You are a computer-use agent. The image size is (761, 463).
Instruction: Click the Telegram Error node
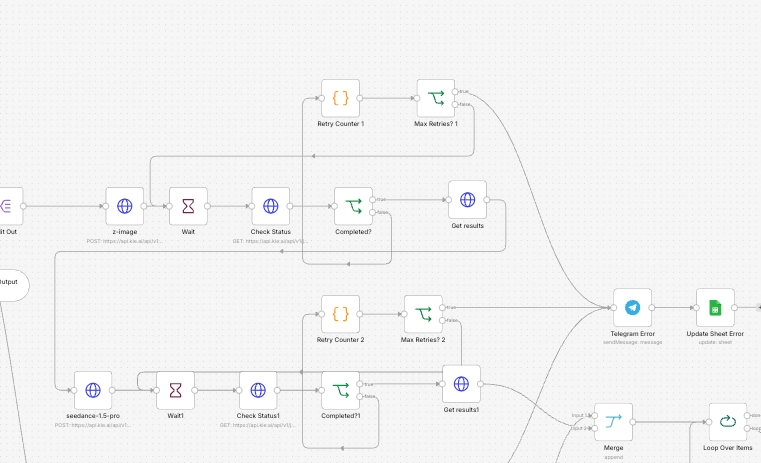tap(632, 308)
